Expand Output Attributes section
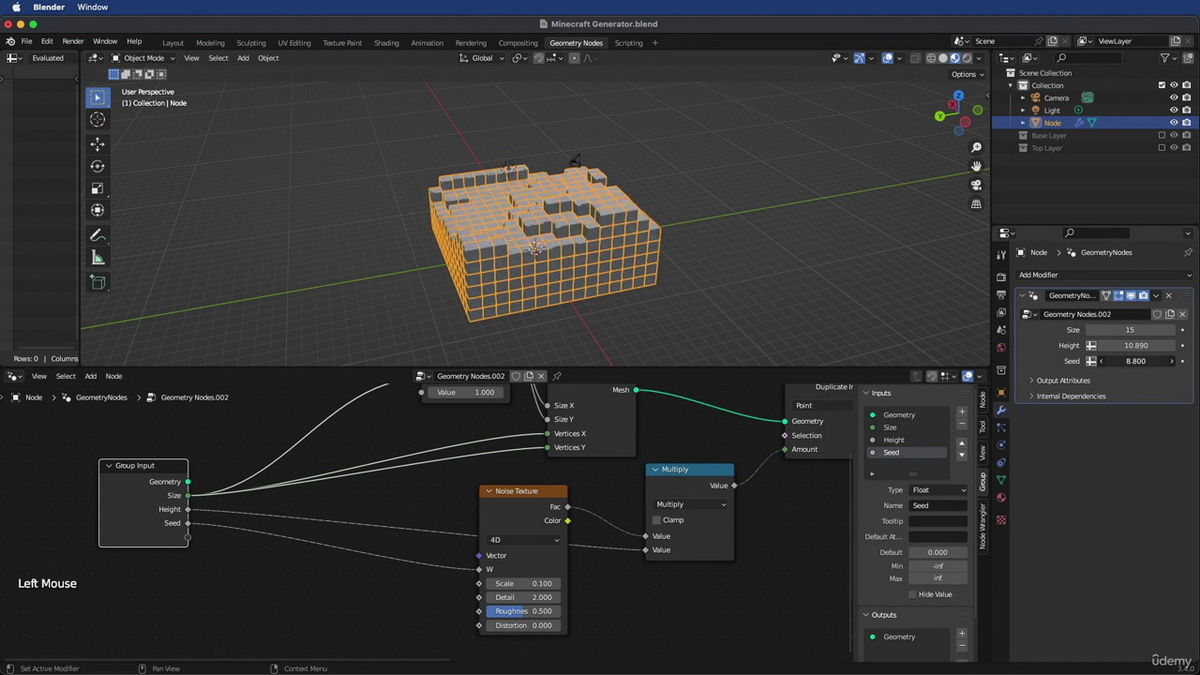 click(x=1064, y=381)
